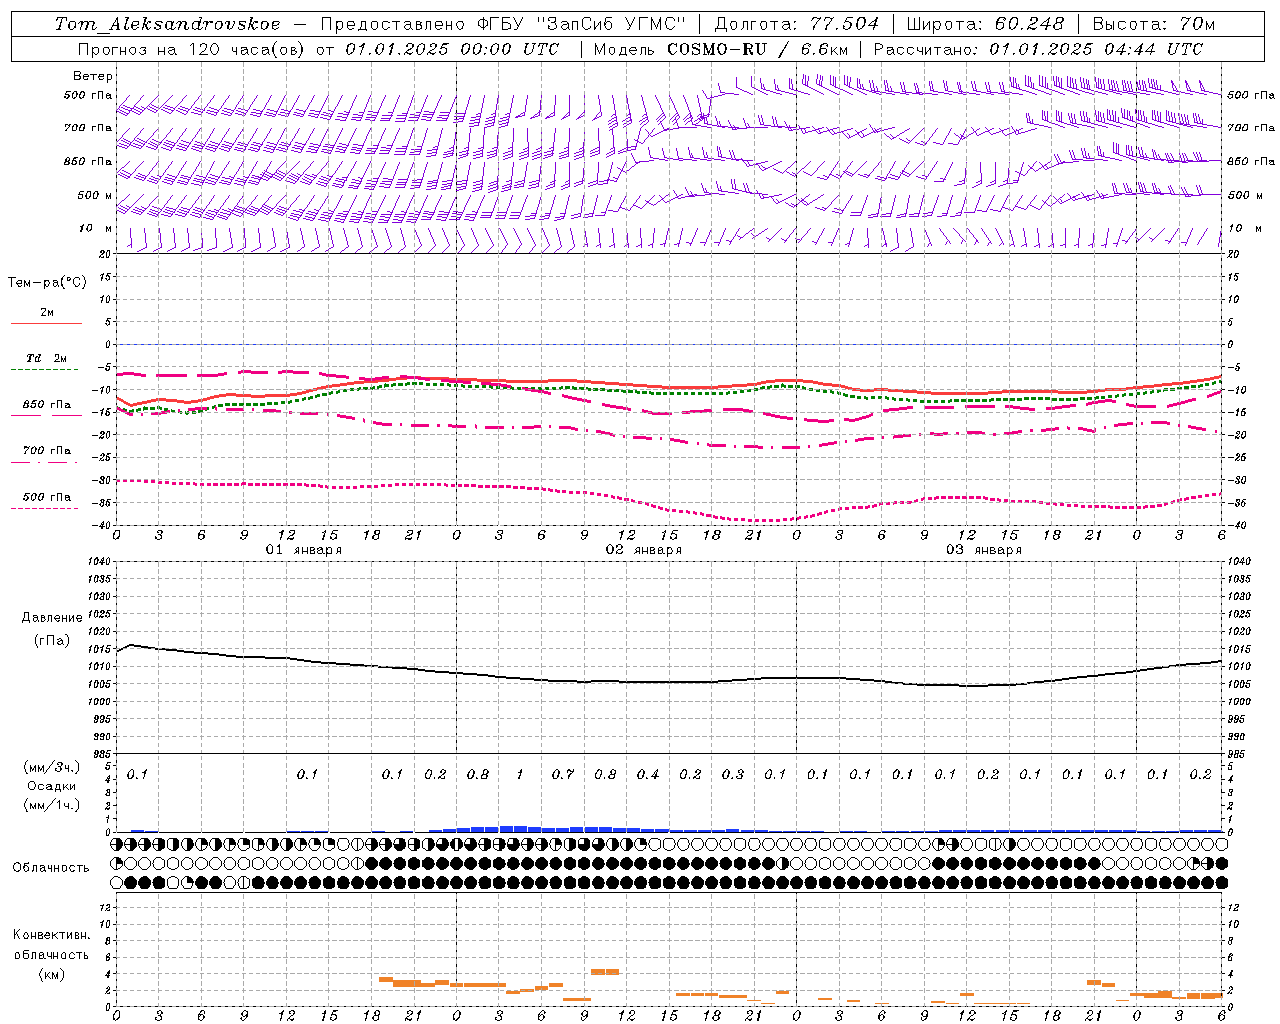Screen dimensions: 1280x1024
Task: Click the 01 января date label
Action: coord(304,550)
